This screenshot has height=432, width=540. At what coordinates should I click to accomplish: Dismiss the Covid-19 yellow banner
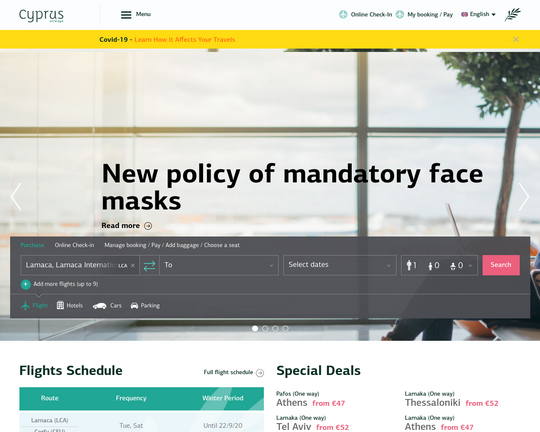coord(516,39)
